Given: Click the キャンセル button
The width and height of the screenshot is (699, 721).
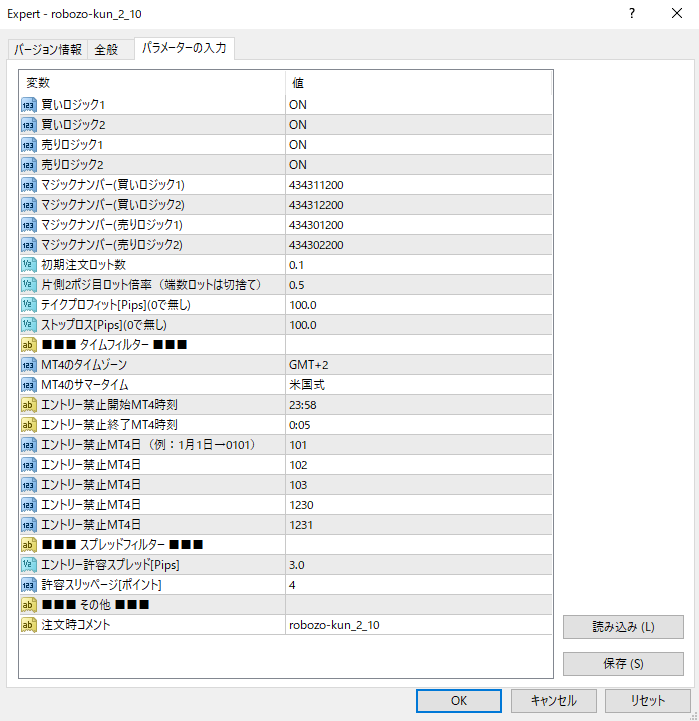Looking at the screenshot, I should 553,700.
